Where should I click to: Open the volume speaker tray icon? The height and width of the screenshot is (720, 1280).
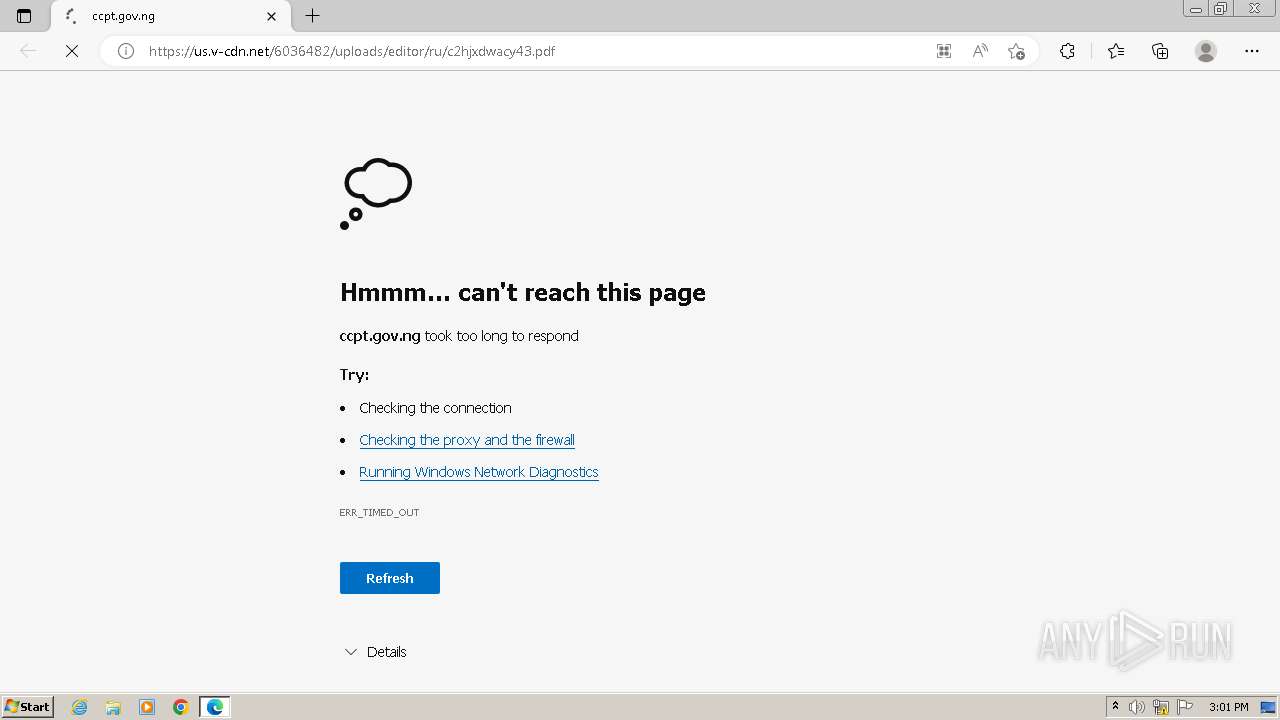click(x=1137, y=707)
